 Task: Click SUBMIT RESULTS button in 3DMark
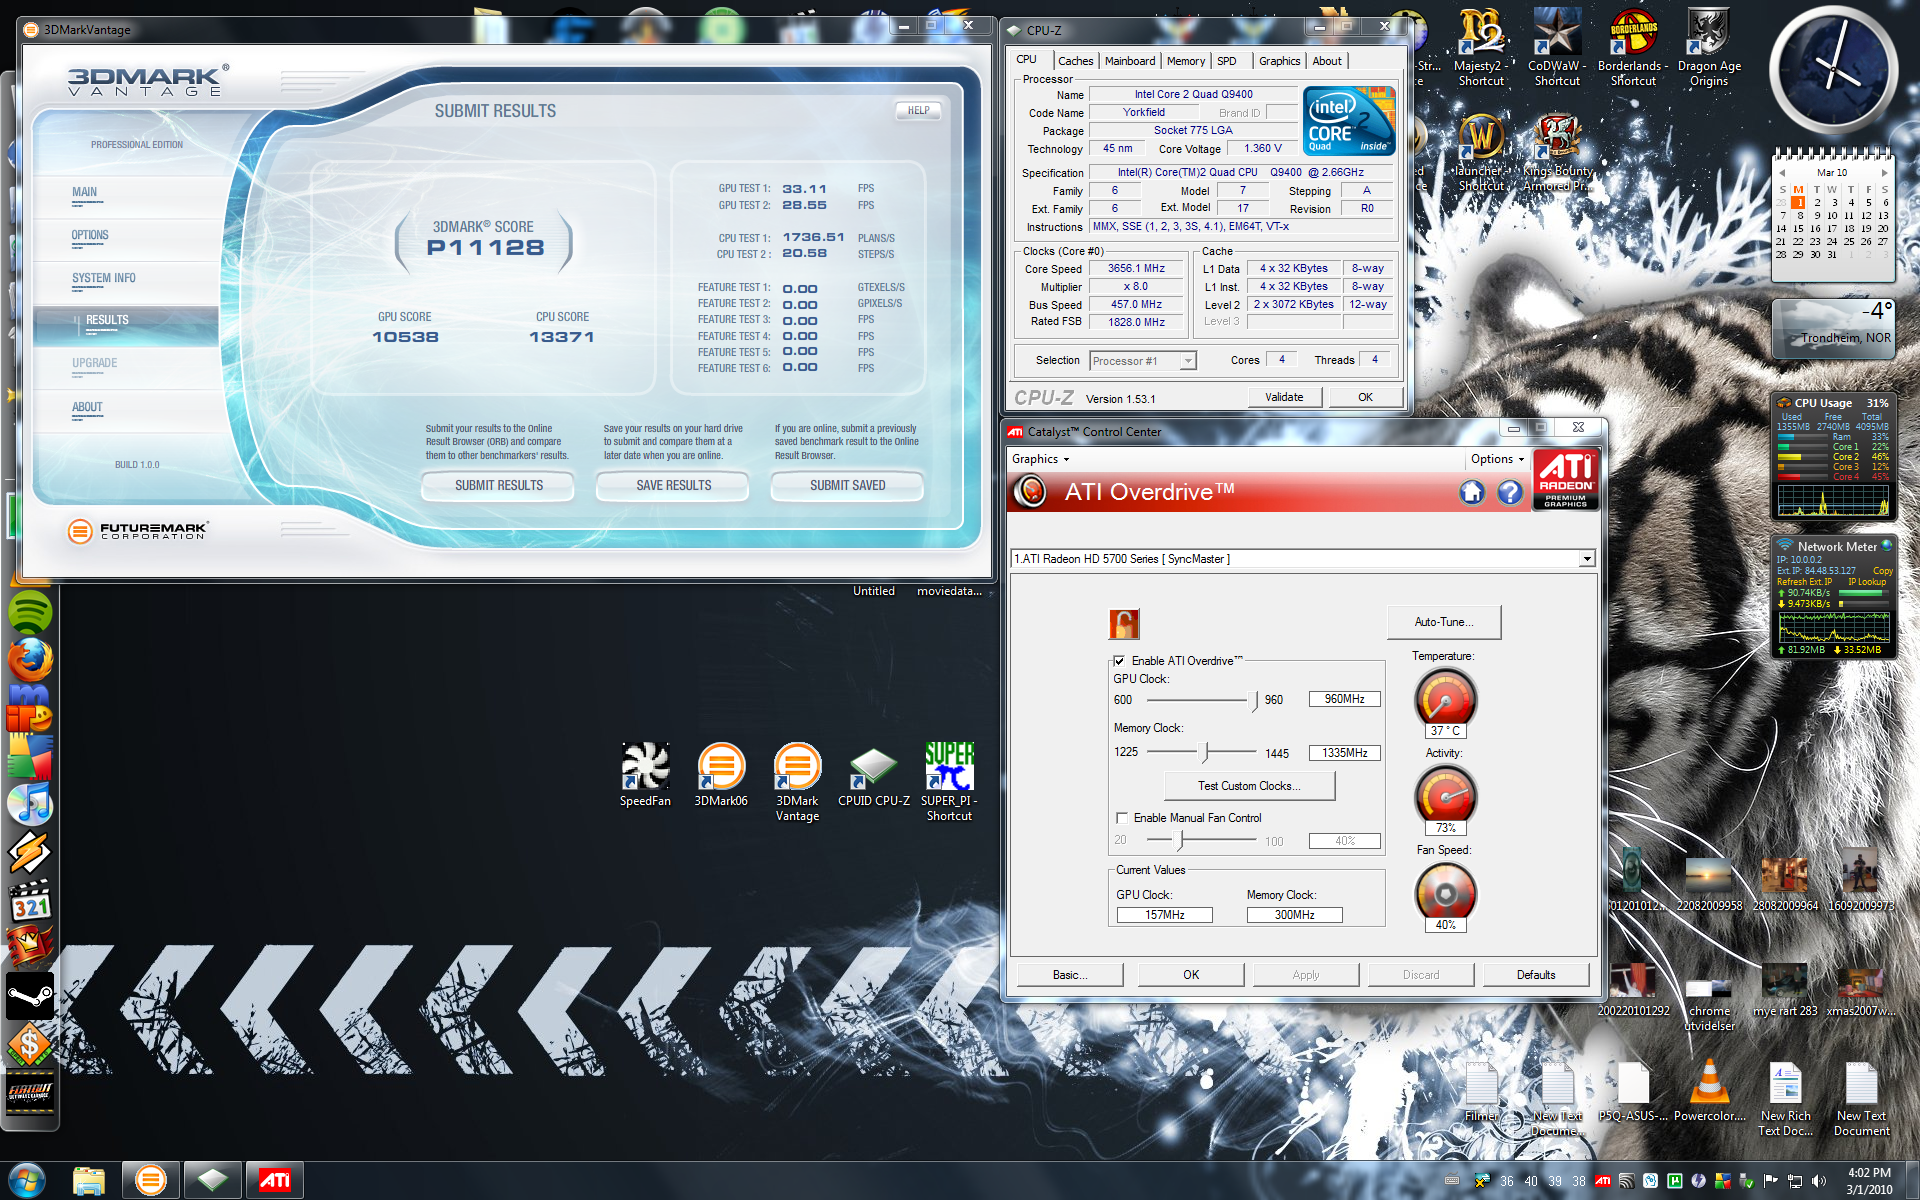coord(498,486)
